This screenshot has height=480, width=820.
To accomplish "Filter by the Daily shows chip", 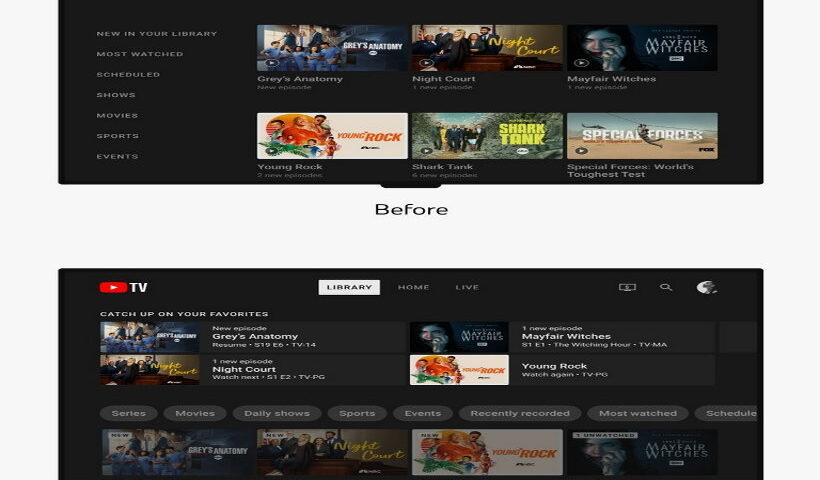I will (x=277, y=413).
